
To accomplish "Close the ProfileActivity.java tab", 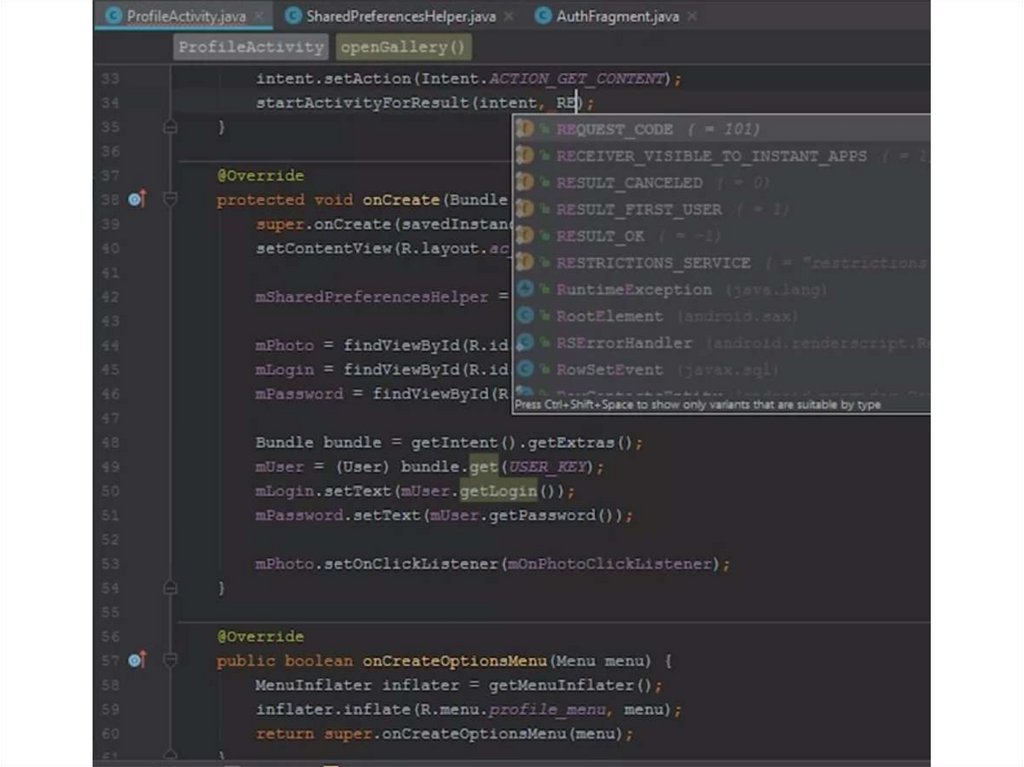I will pos(258,16).
